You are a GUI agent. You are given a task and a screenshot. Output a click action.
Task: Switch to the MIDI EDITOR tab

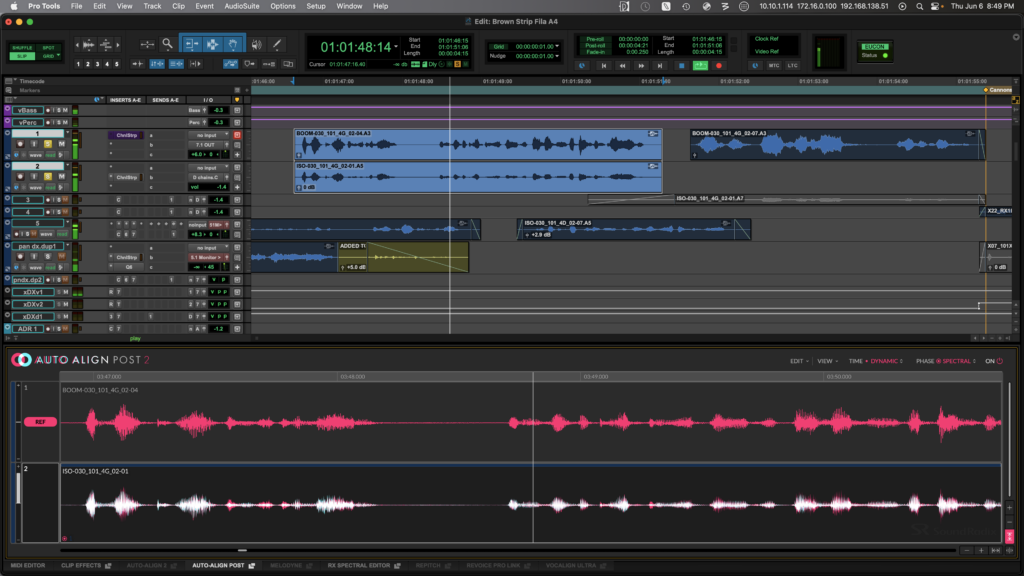(x=28, y=566)
